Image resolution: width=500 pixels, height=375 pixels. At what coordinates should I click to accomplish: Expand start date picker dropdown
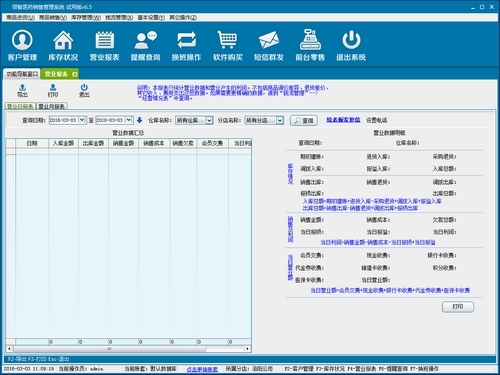(x=82, y=120)
